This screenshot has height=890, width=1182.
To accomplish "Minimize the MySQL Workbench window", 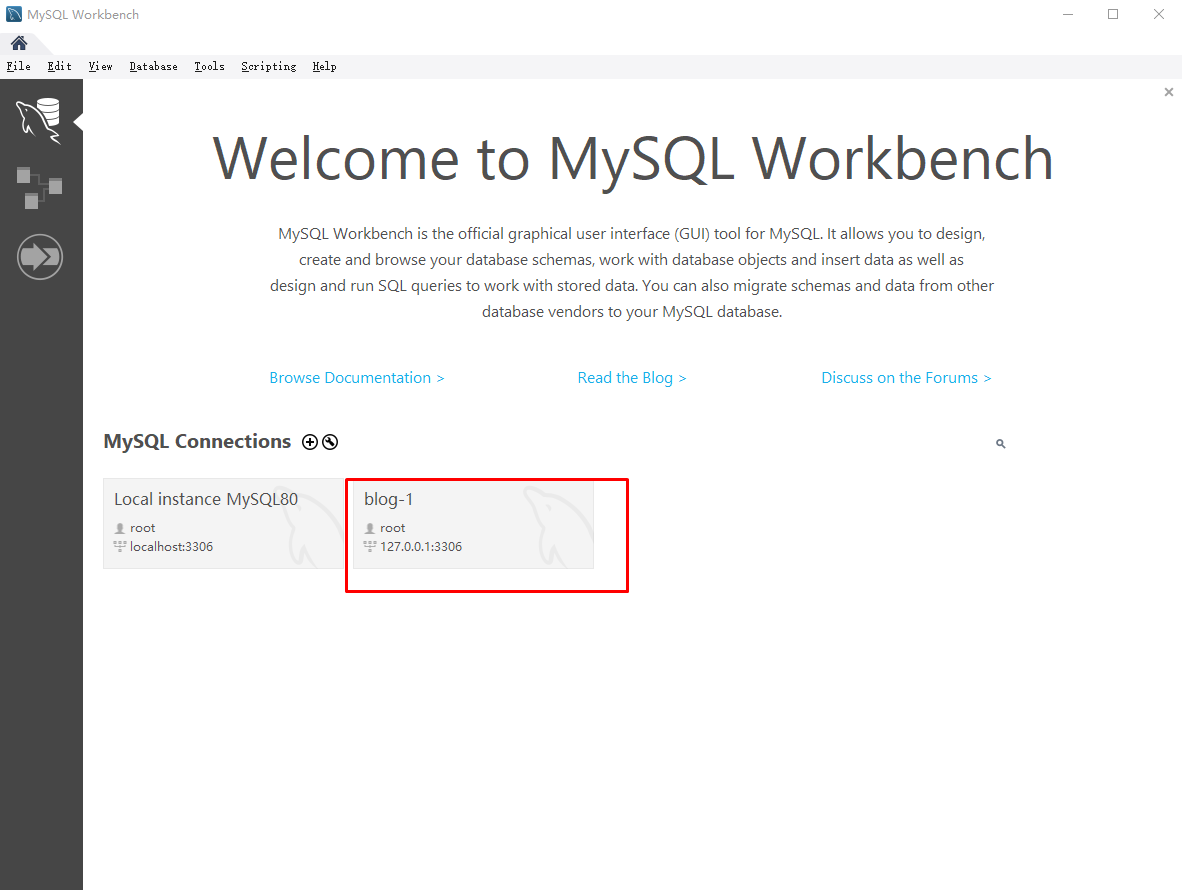I will point(1067,14).
